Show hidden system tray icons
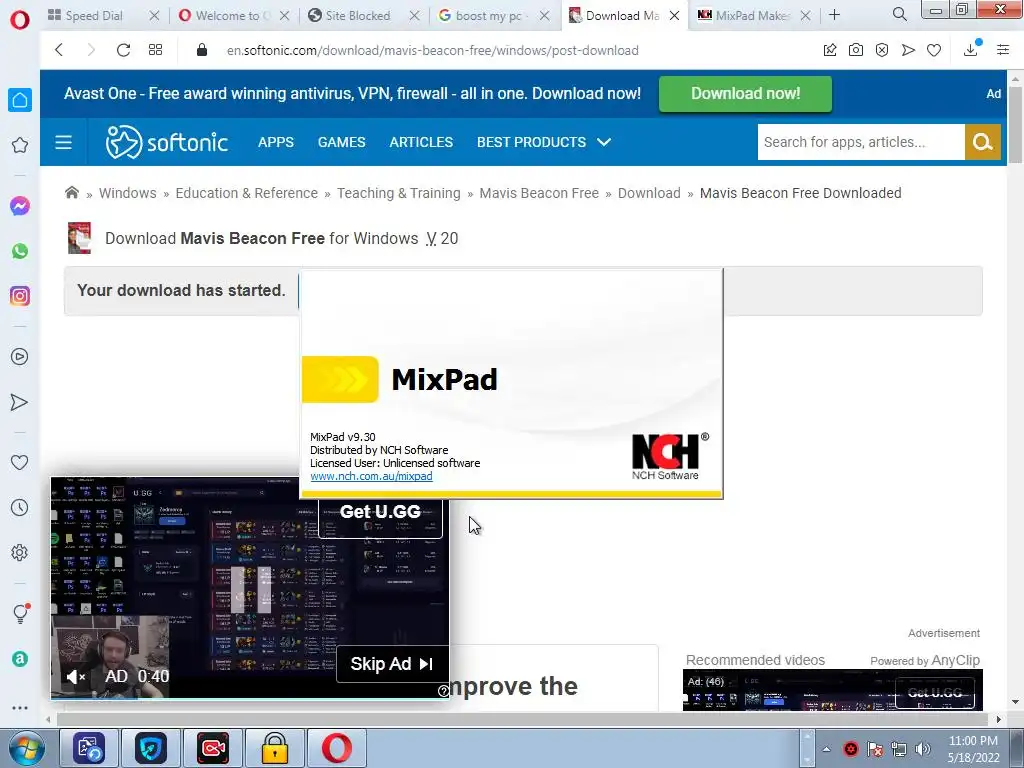This screenshot has height=768, width=1024. [826, 749]
